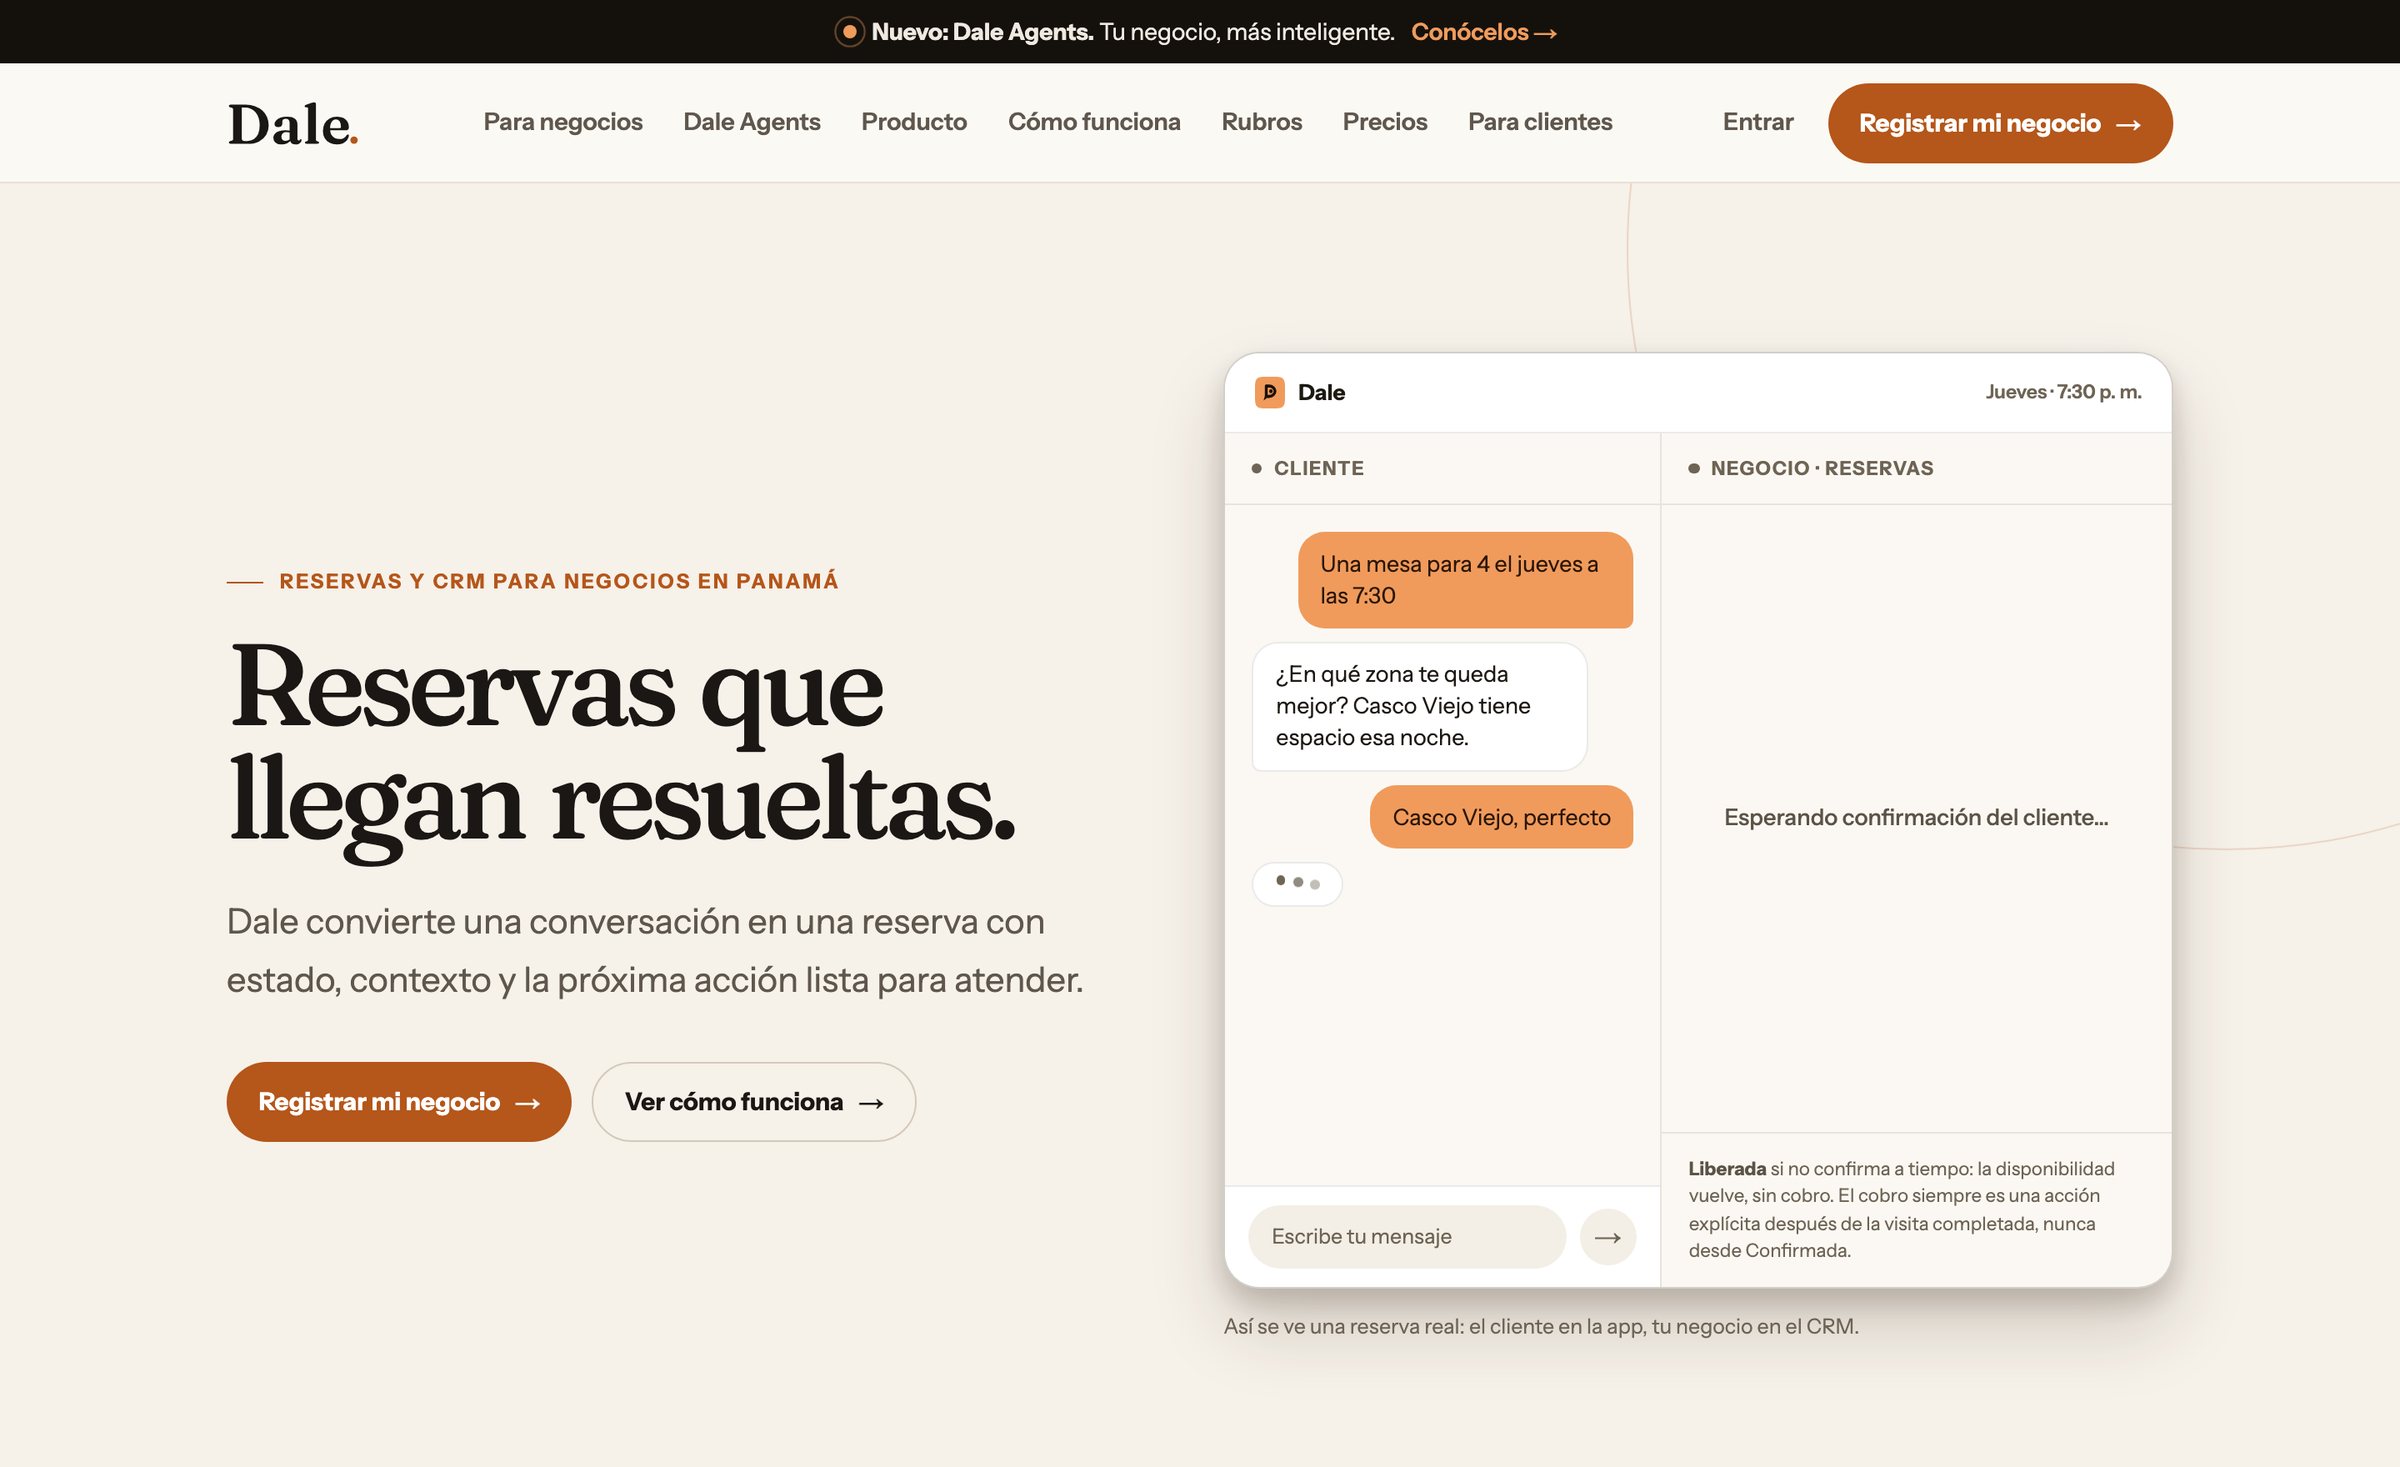The width and height of the screenshot is (2400, 1467).
Task: Navigate to Para clientes
Action: click(x=1540, y=122)
